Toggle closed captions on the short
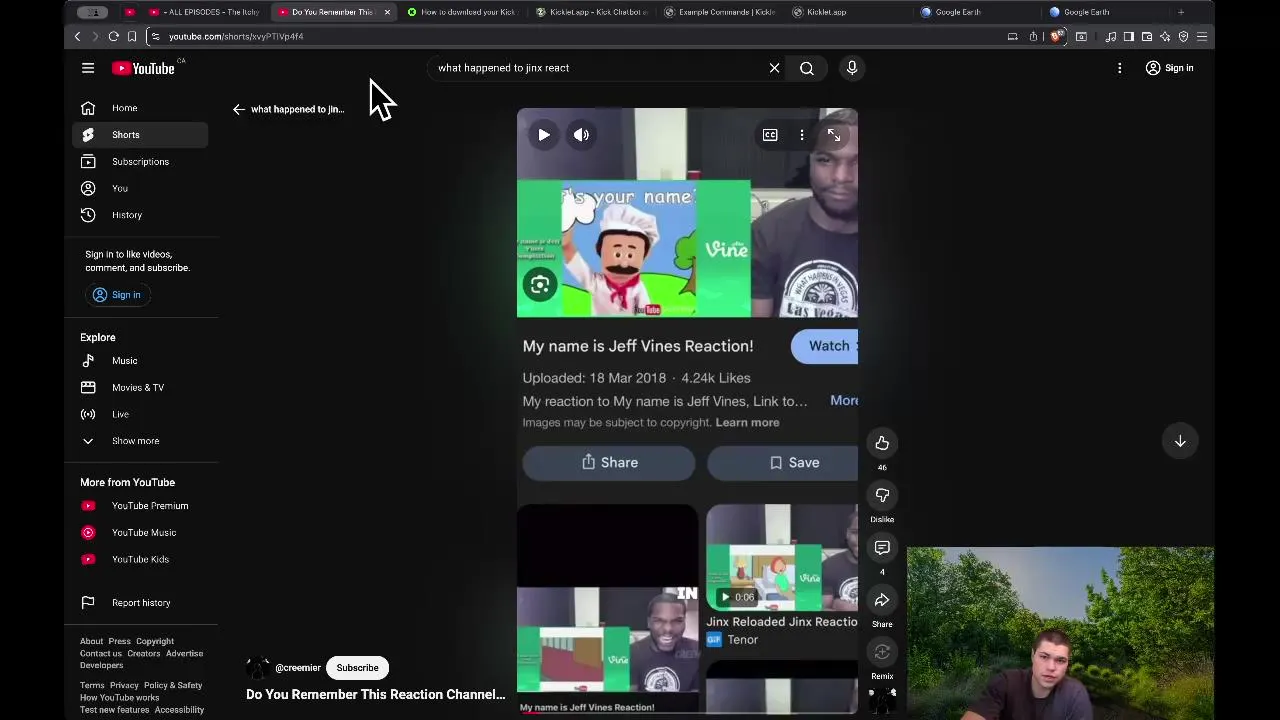Screen dimensions: 1280x720 tap(770, 135)
